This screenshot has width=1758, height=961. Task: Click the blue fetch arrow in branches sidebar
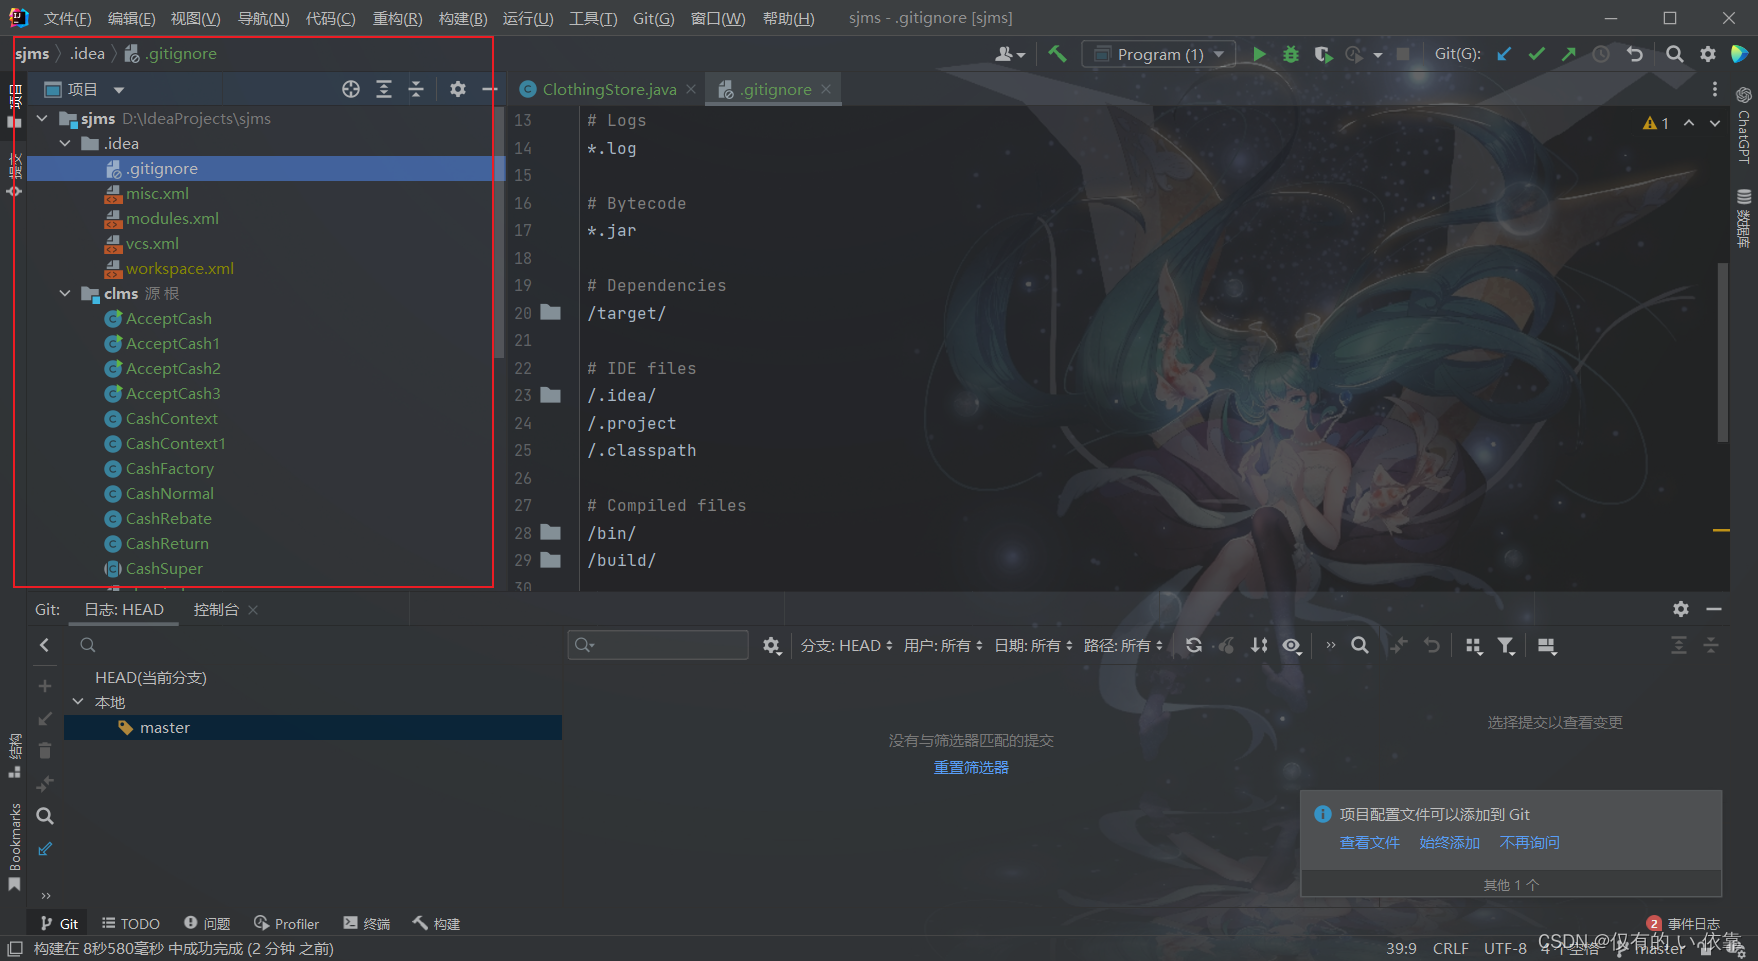[x=44, y=849]
